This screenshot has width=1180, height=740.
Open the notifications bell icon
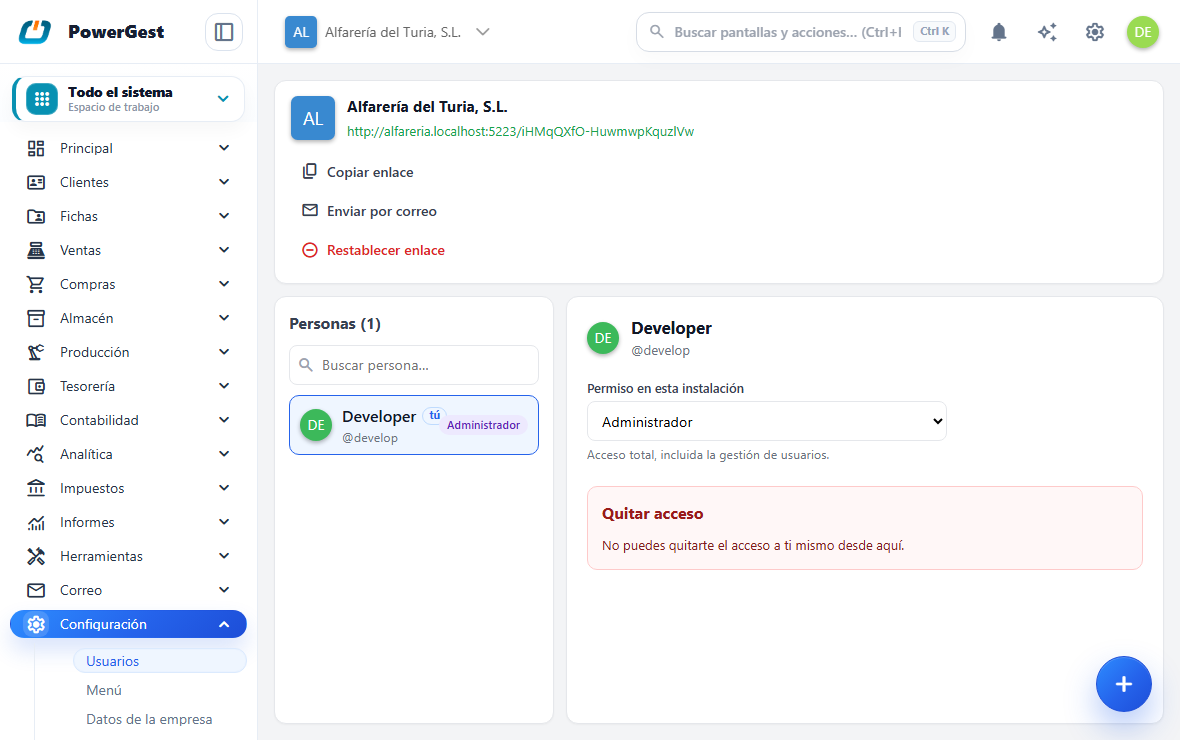(x=999, y=32)
